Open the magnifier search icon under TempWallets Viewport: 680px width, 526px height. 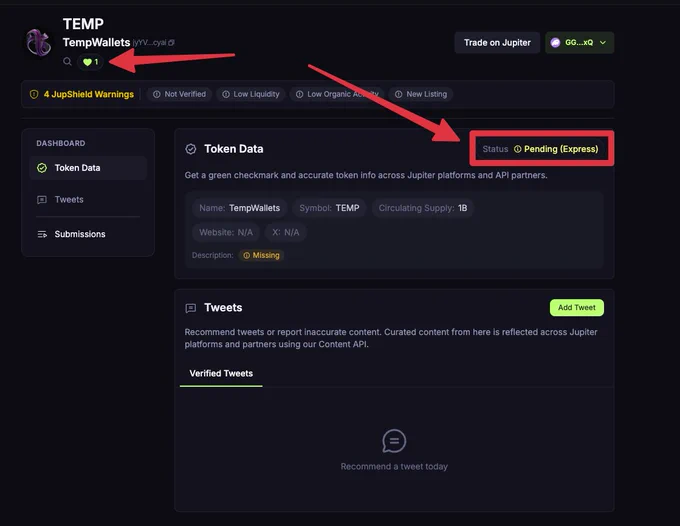(67, 62)
